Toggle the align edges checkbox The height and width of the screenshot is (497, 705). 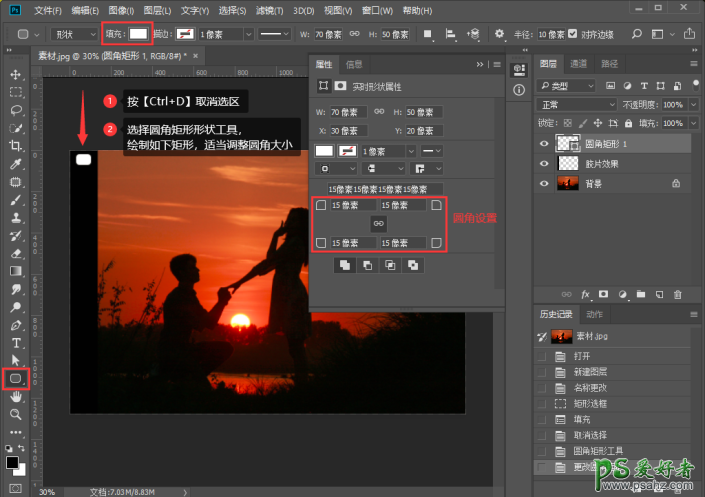tap(572, 34)
